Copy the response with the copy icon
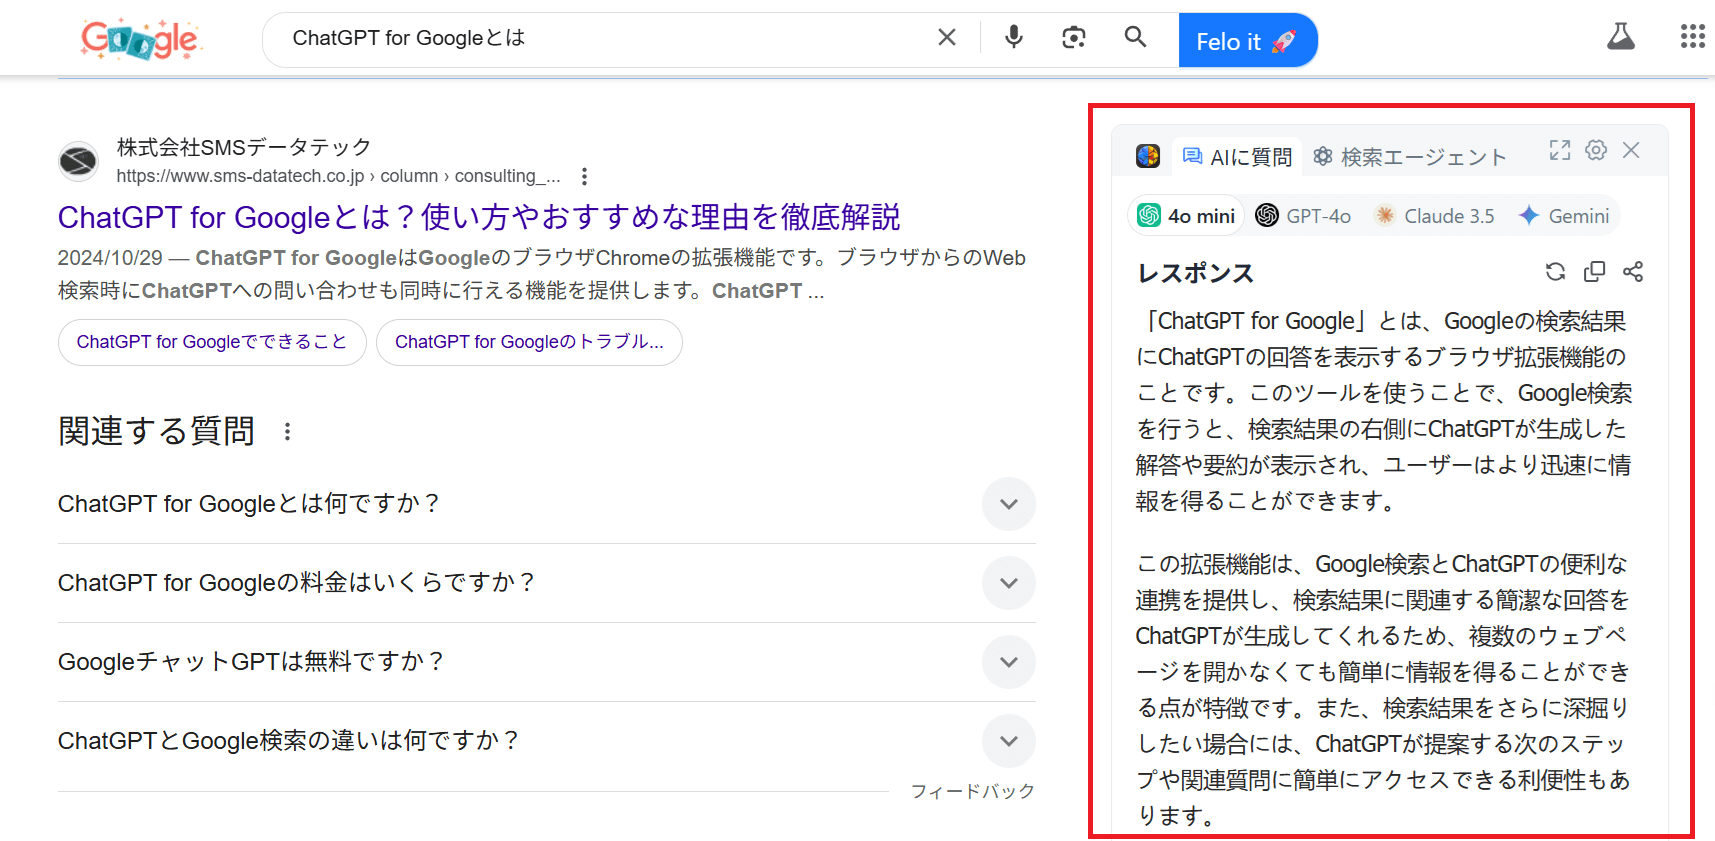This screenshot has height=841, width=1715. pyautogui.click(x=1595, y=272)
